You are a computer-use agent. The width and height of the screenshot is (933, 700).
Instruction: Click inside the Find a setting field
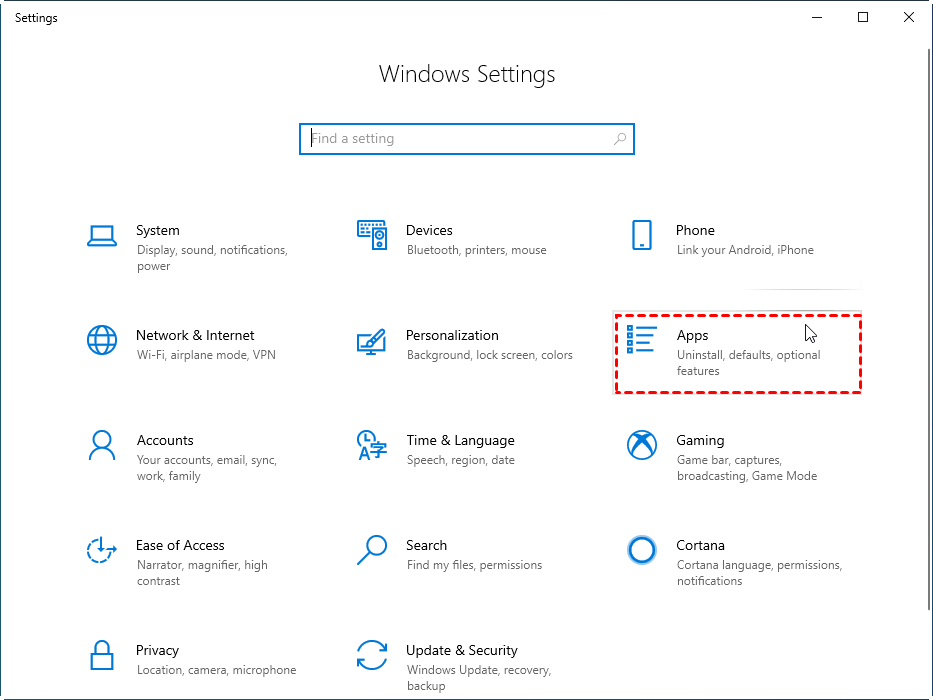point(460,139)
